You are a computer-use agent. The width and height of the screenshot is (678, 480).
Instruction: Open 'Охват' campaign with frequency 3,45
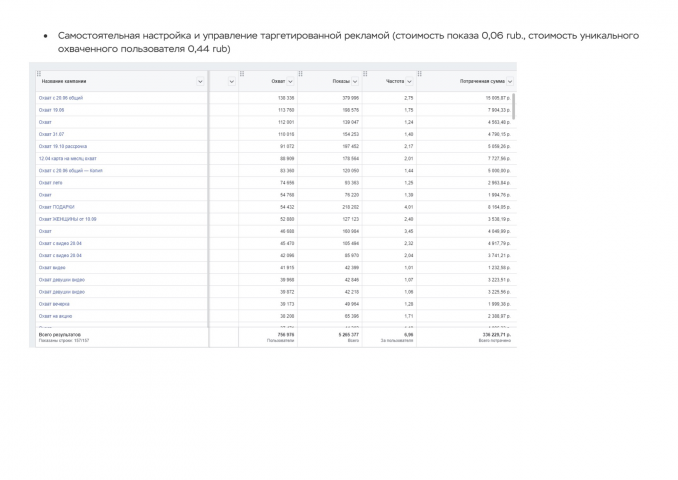[x=45, y=231]
